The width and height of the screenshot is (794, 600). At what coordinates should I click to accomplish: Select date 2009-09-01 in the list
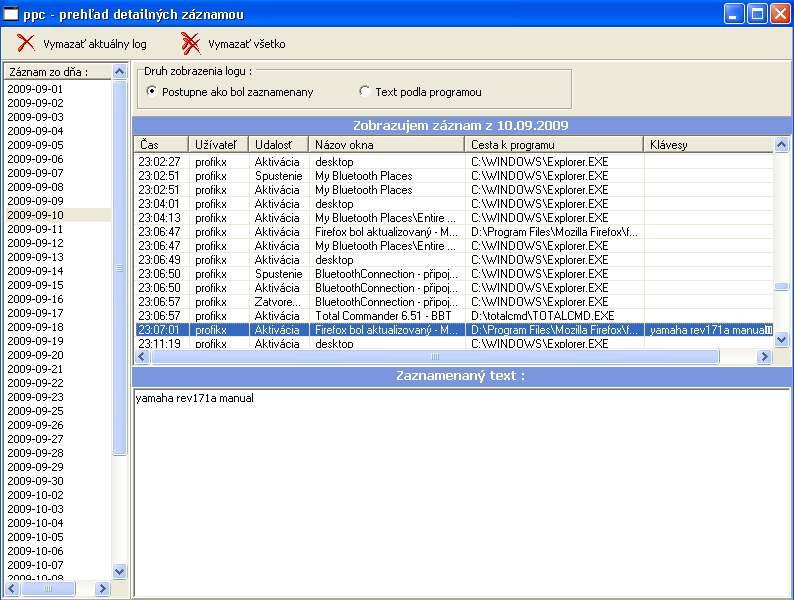tap(35, 89)
